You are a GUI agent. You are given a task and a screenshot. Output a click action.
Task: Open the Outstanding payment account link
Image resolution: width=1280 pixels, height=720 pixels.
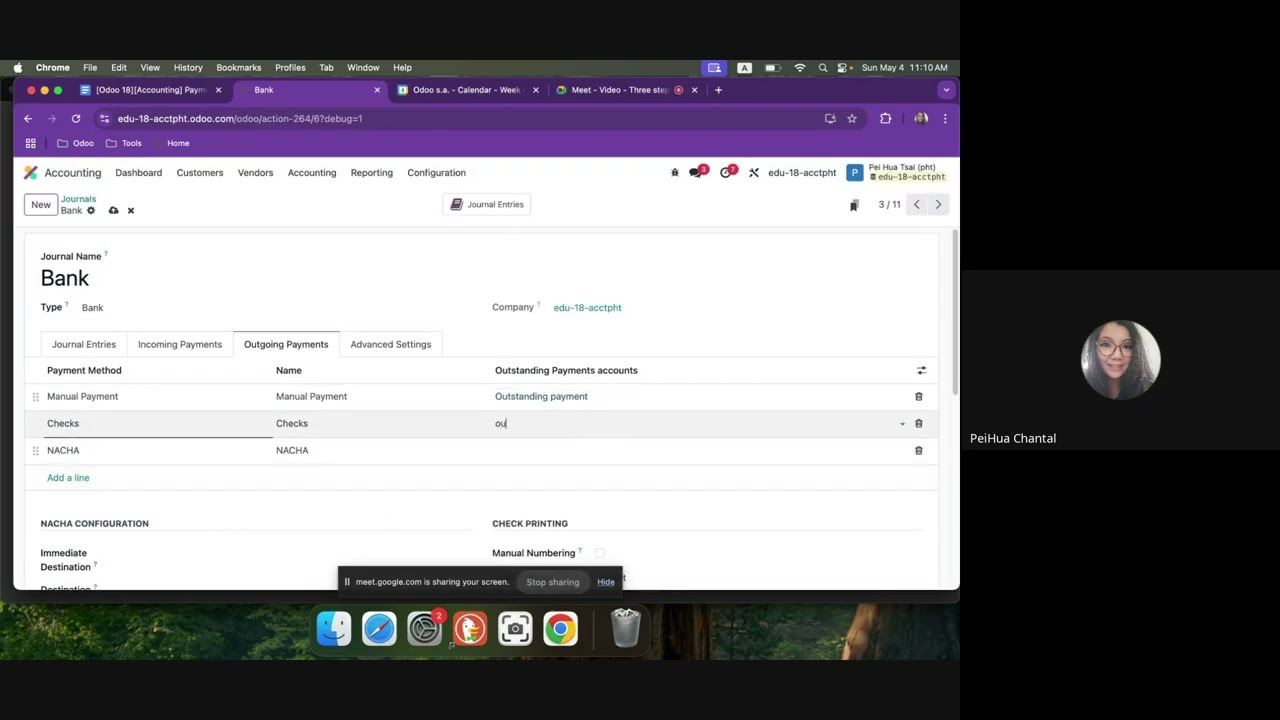pos(541,397)
